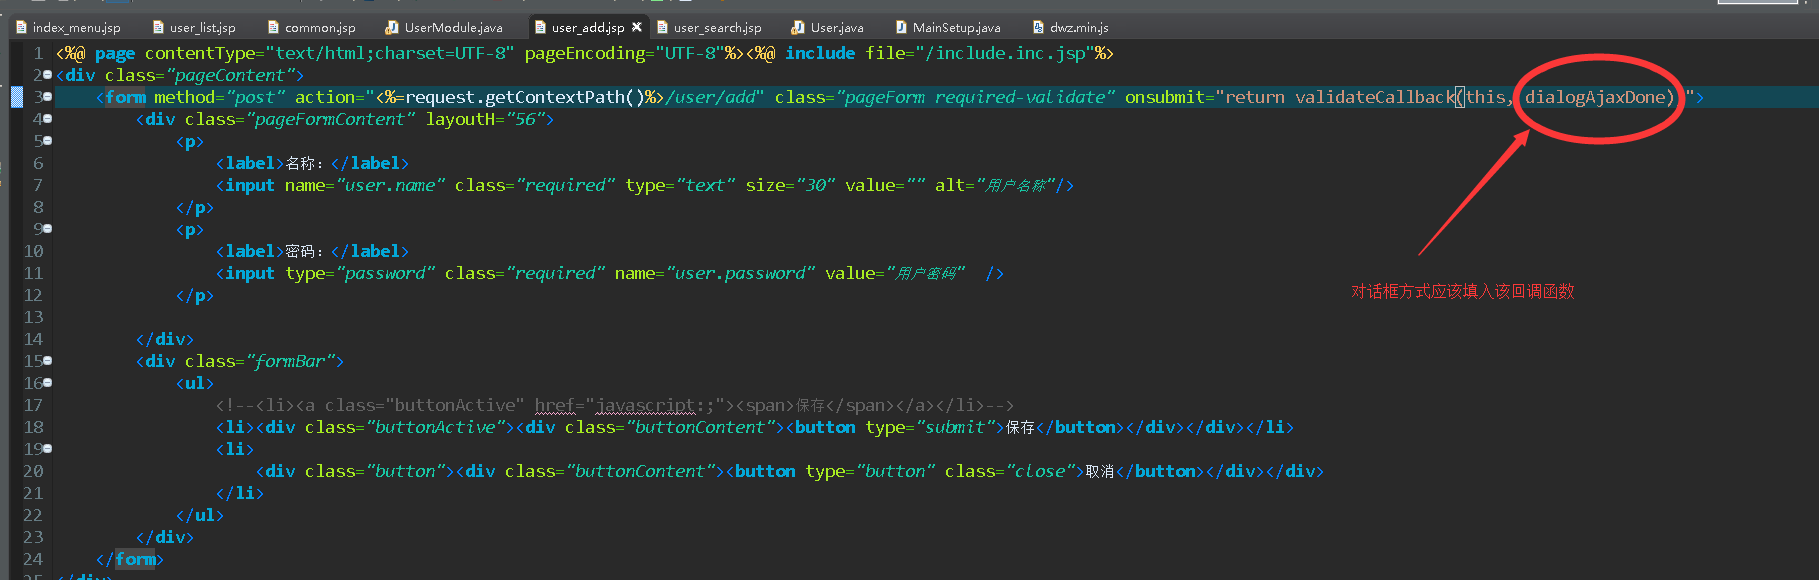This screenshot has width=1819, height=580.
Task: Collapse the formBar div fold at line 15
Action: pyautogui.click(x=48, y=361)
